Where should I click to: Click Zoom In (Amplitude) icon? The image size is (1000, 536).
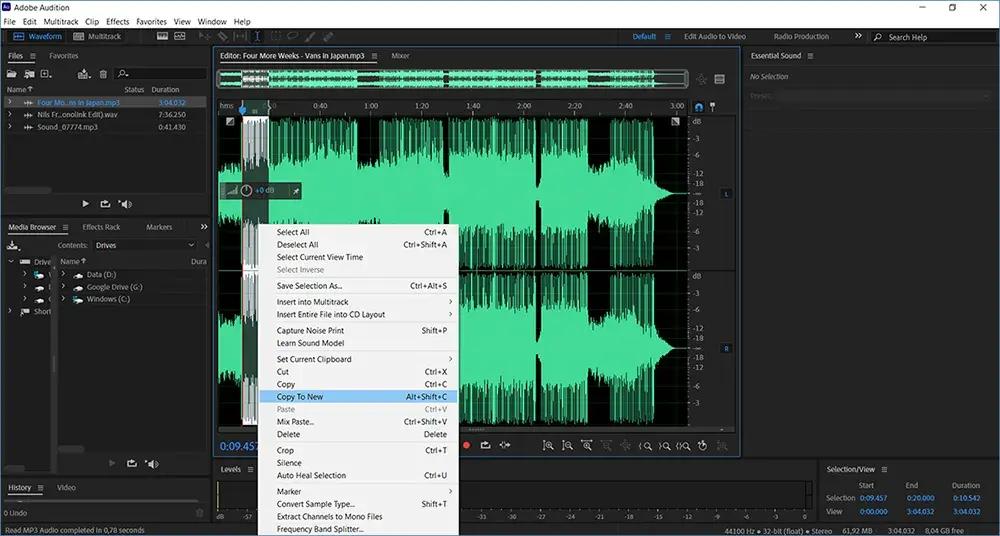click(x=548, y=446)
